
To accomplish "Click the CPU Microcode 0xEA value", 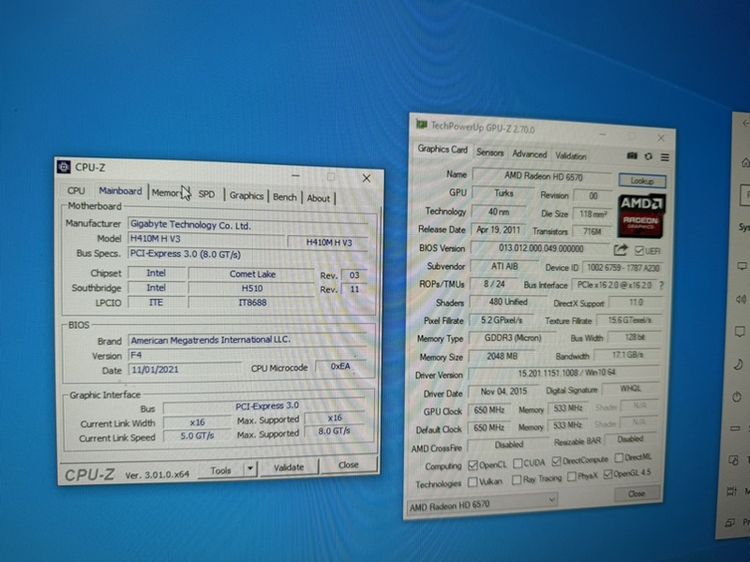I will point(341,366).
